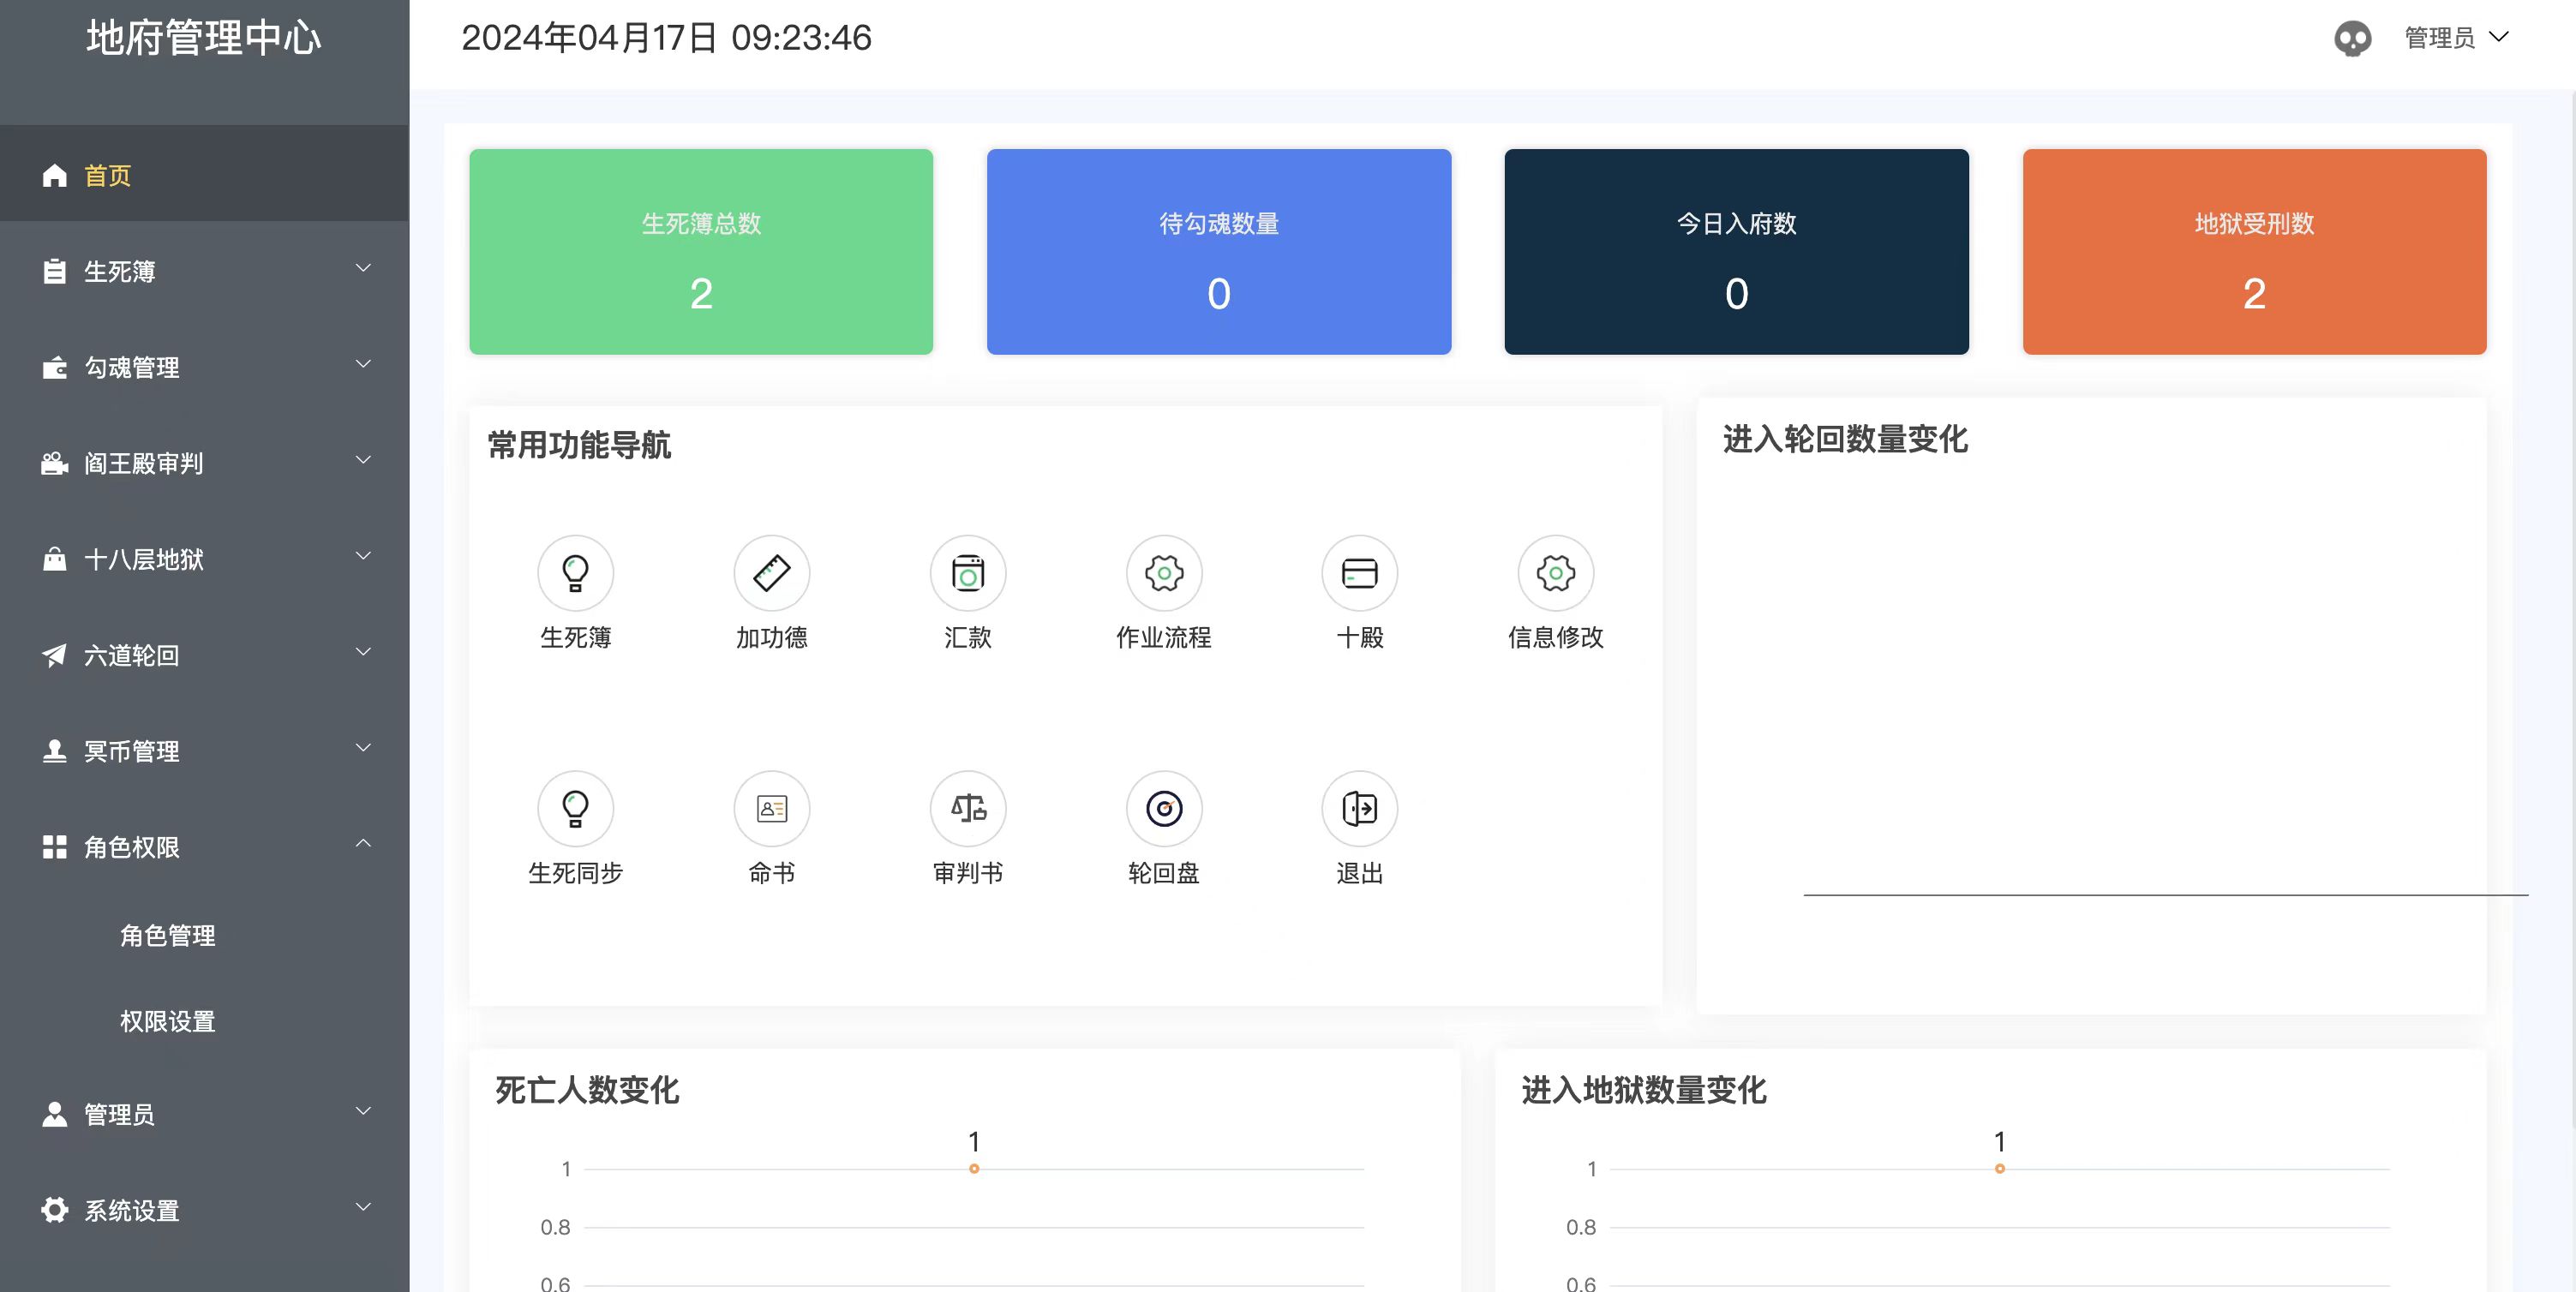Open the 审判书 scales shortcut icon

point(968,808)
